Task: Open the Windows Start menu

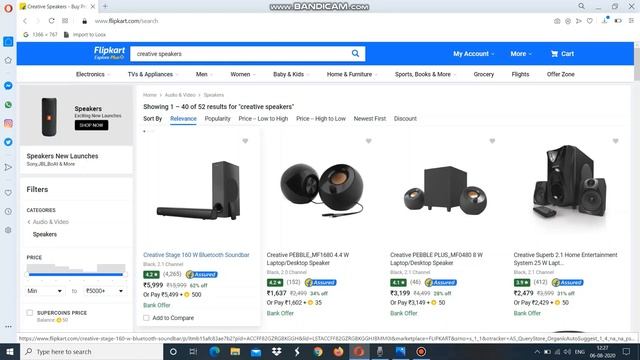Action: (9, 351)
